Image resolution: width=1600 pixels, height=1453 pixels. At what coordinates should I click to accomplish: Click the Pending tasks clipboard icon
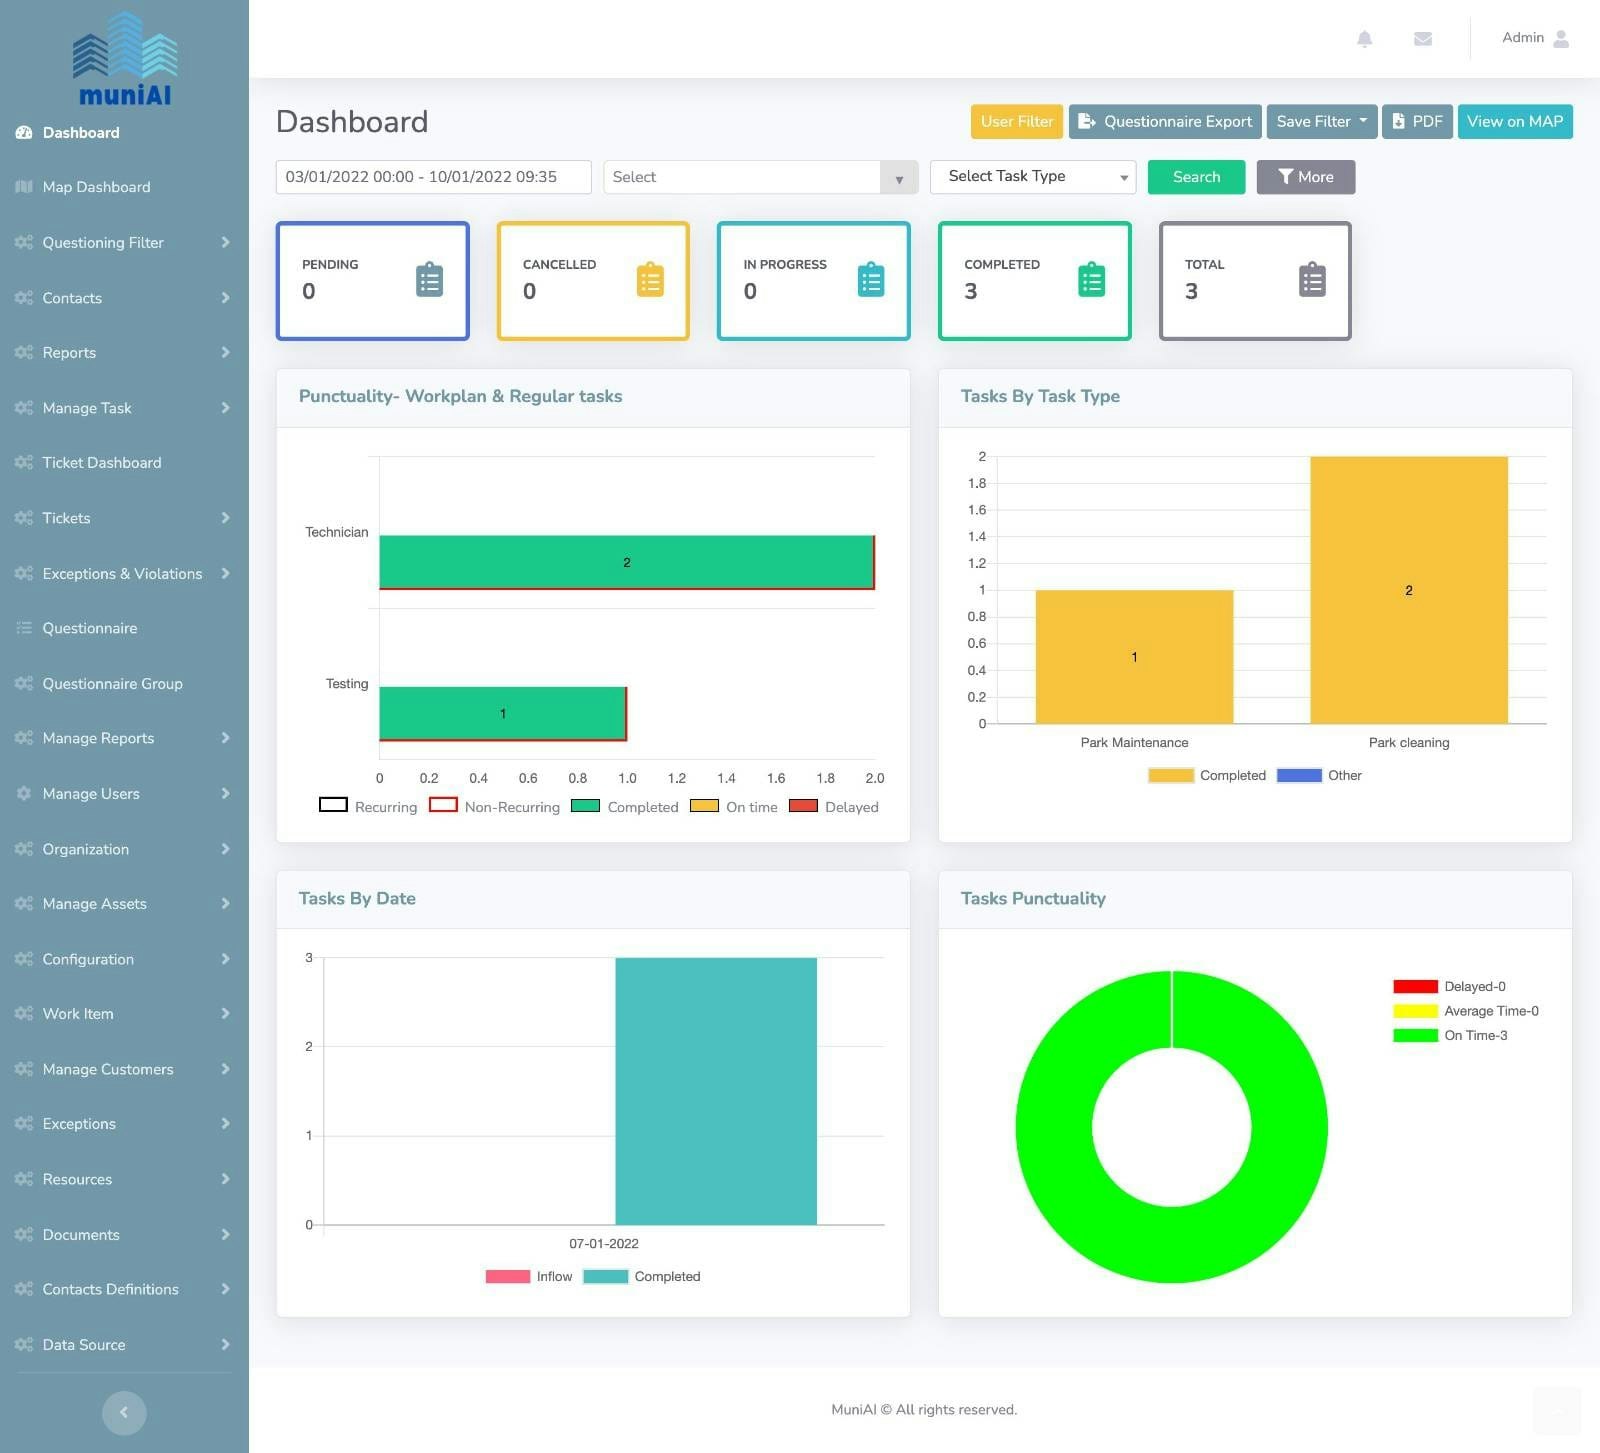coord(430,280)
